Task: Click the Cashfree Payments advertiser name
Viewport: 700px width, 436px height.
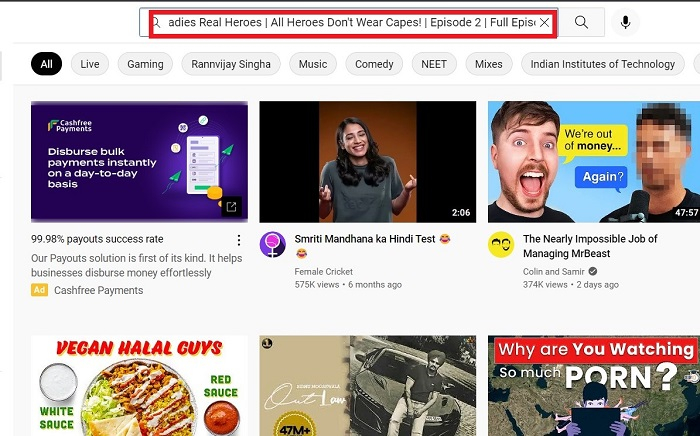Action: (99, 291)
